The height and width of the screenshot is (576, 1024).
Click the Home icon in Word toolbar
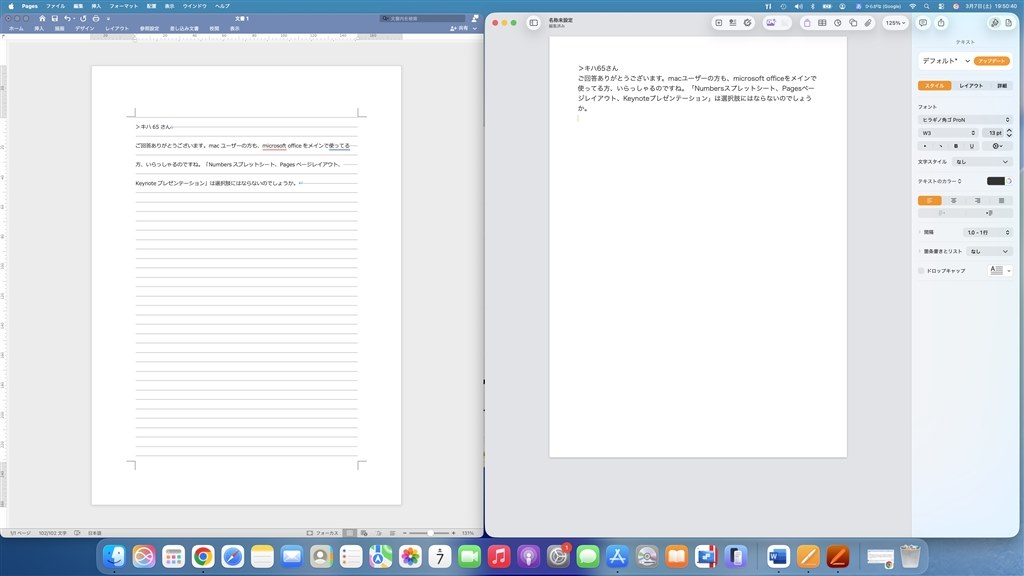pyautogui.click(x=42, y=18)
